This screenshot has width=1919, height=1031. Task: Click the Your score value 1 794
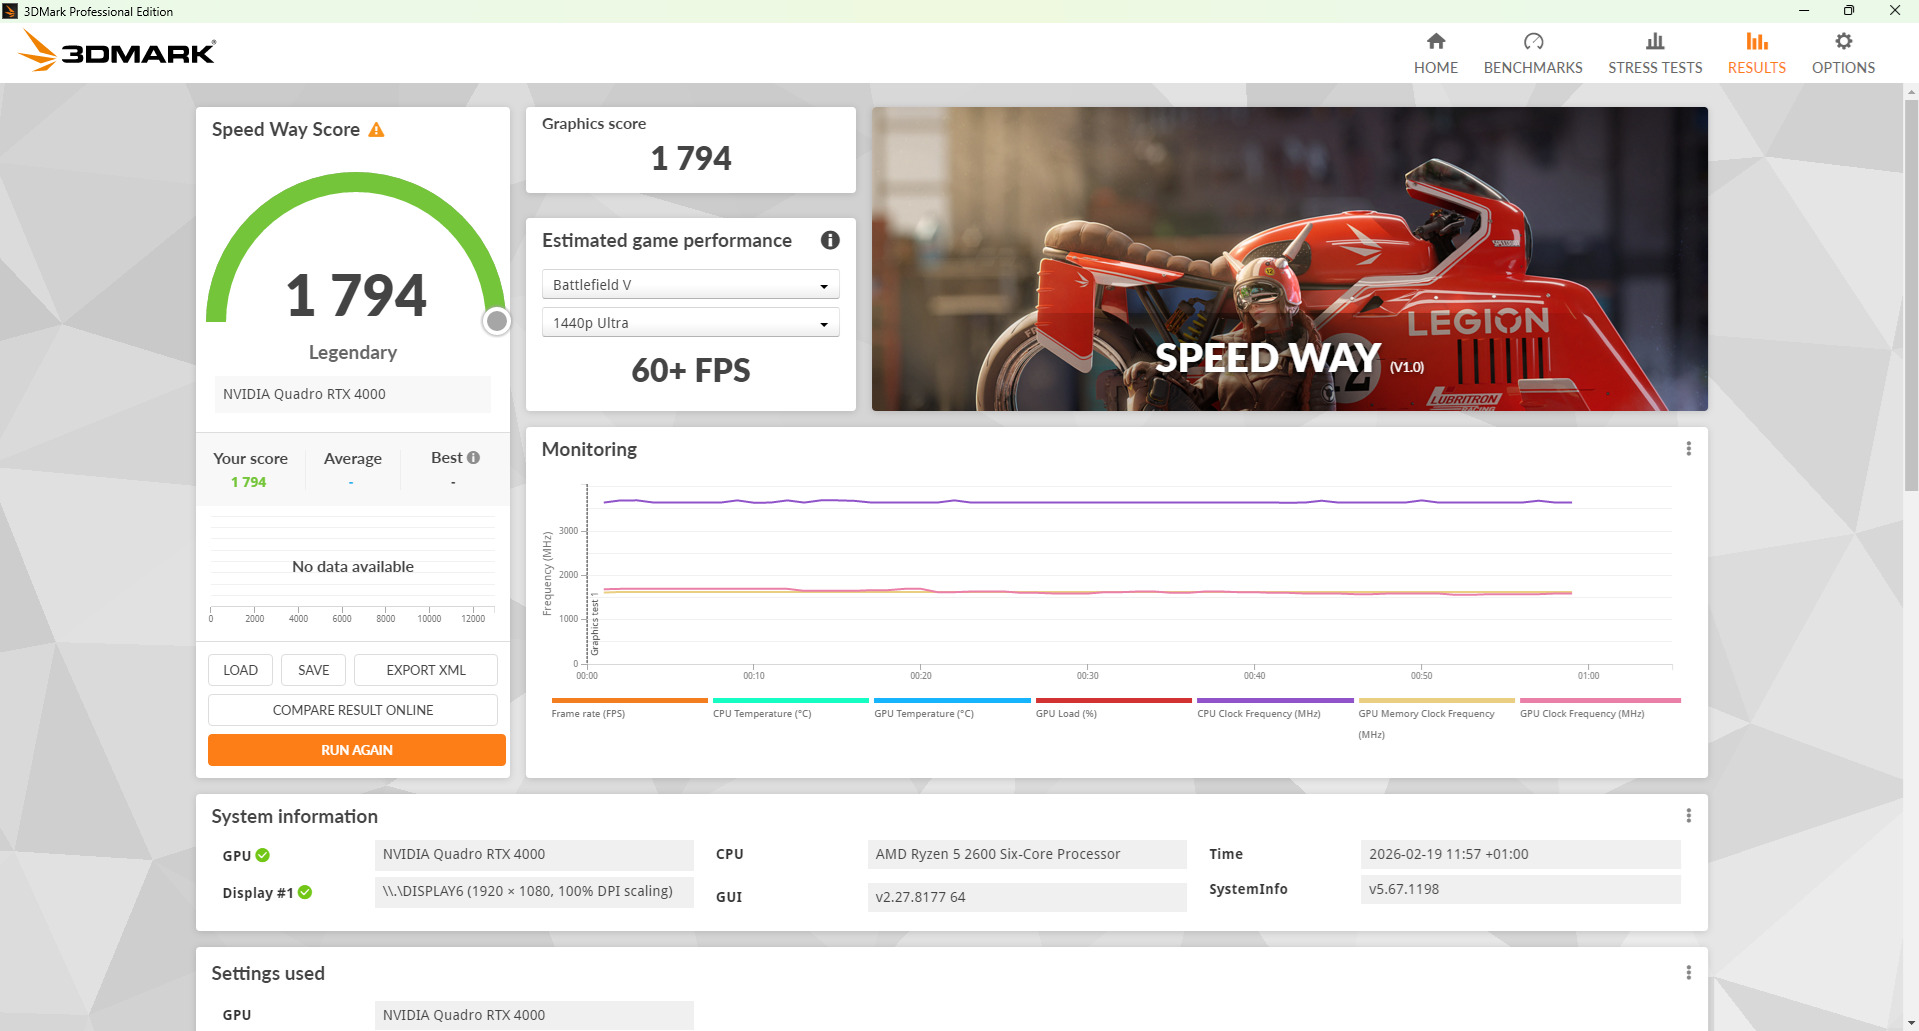pyautogui.click(x=249, y=482)
